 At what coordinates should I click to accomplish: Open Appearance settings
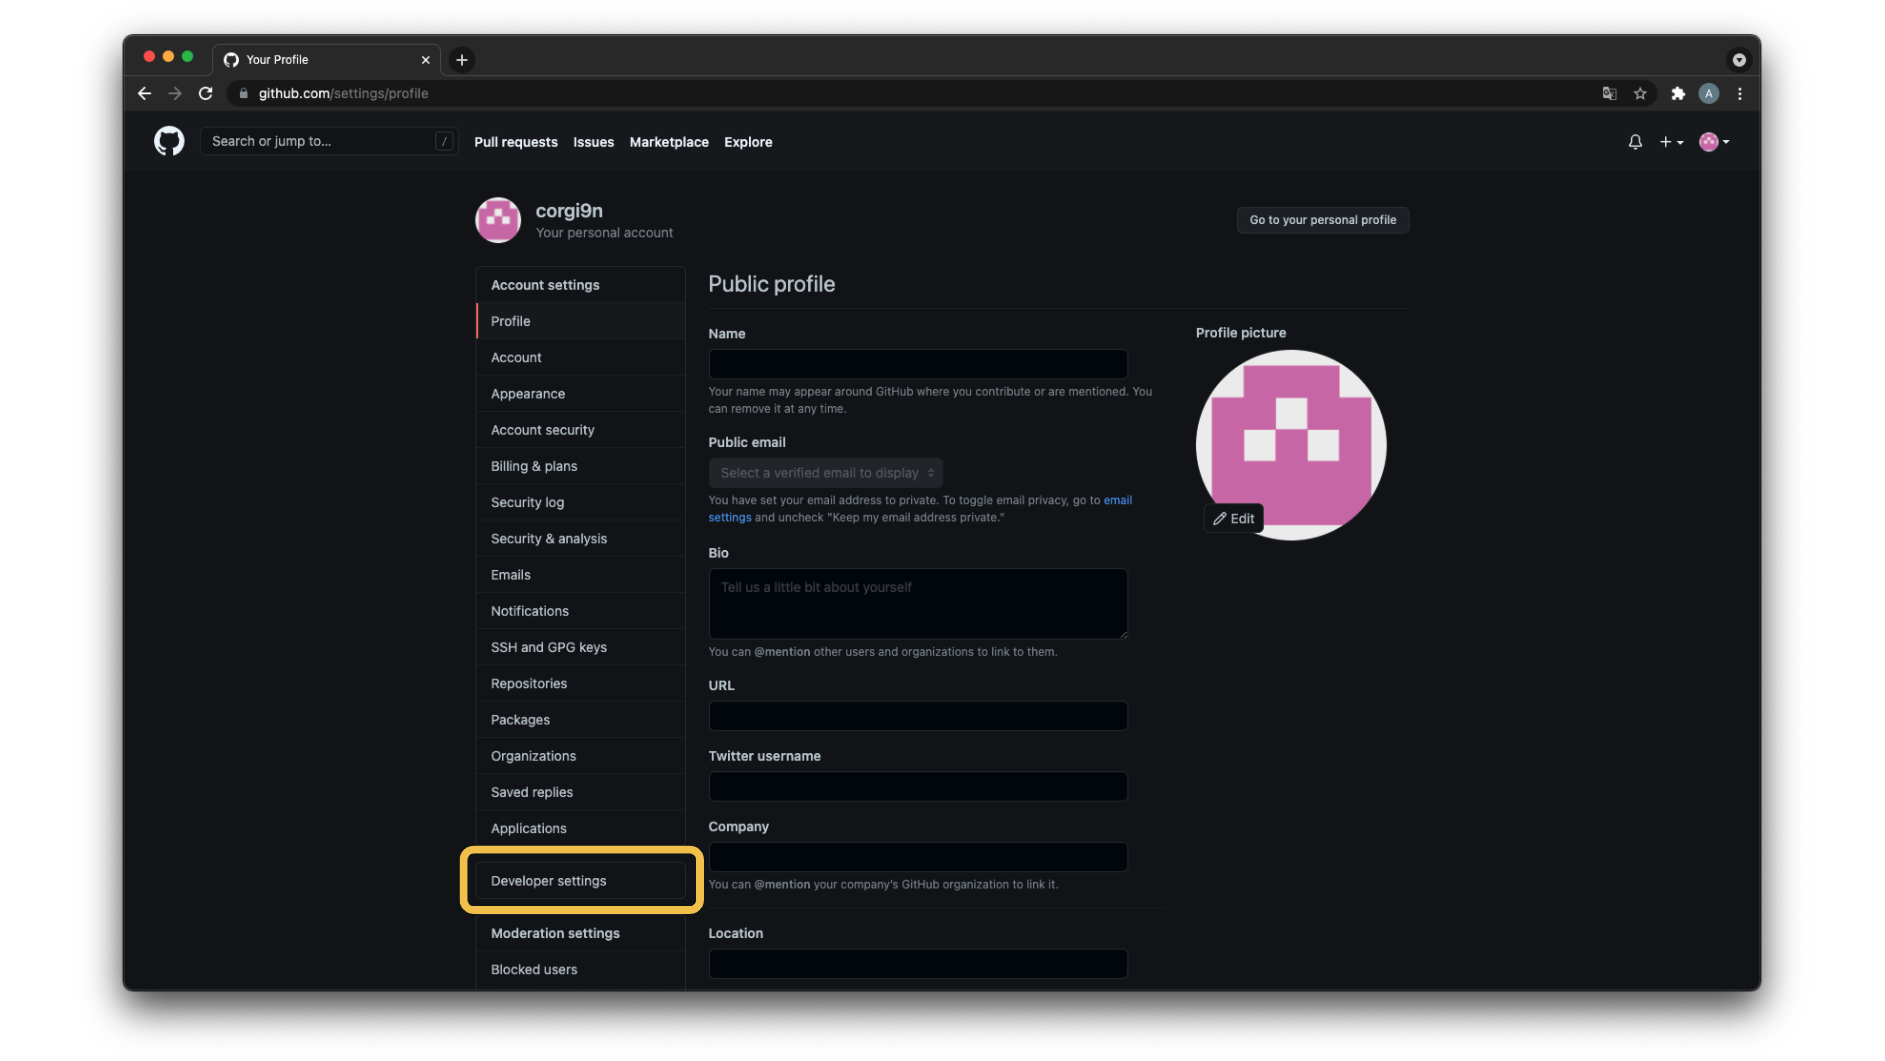click(x=580, y=394)
